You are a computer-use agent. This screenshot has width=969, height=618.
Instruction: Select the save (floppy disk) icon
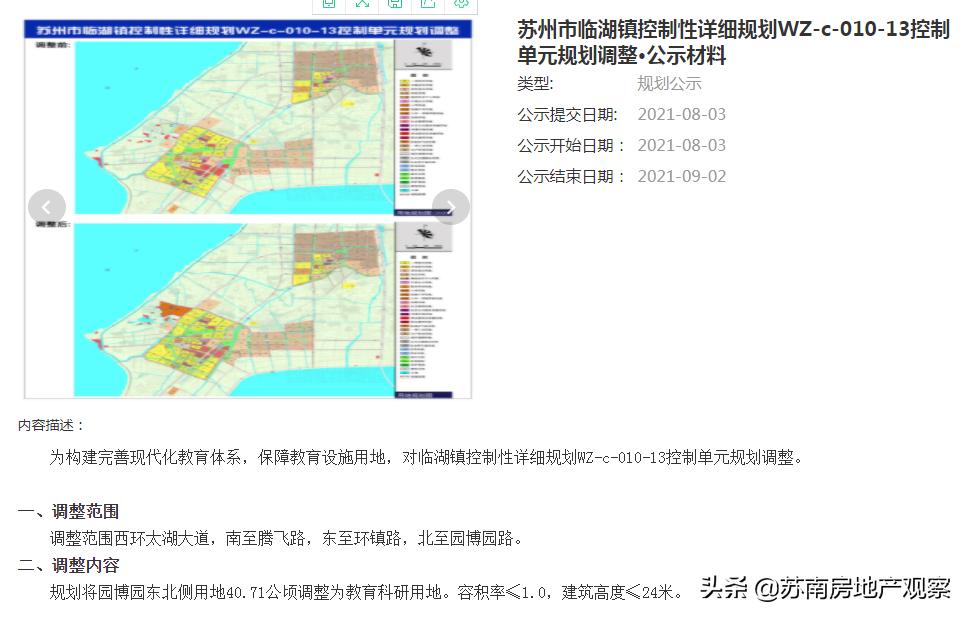click(x=395, y=6)
